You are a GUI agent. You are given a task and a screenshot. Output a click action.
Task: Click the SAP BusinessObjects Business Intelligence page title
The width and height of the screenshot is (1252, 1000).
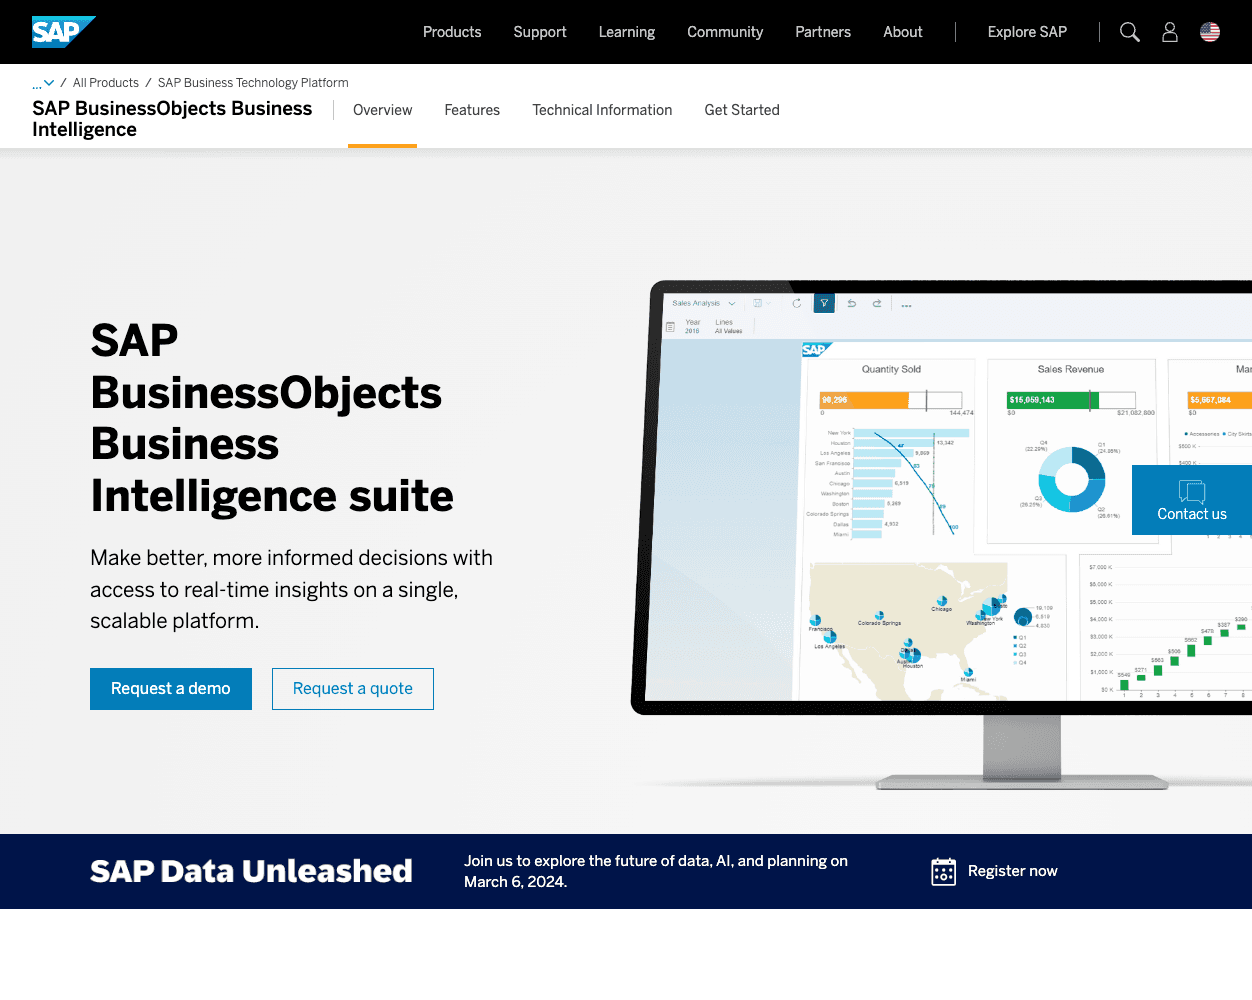pos(172,119)
